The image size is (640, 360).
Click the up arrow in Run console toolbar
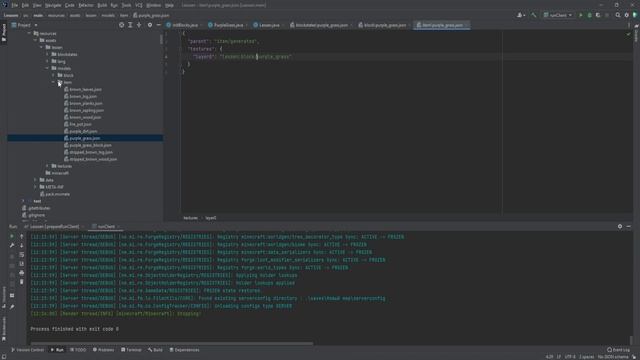(x=22, y=236)
